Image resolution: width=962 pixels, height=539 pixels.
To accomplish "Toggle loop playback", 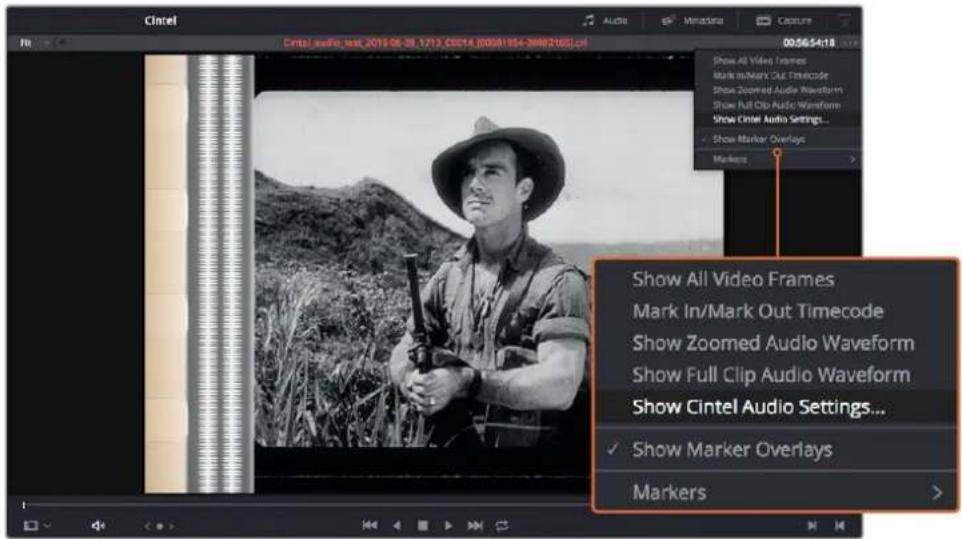I will pos(502,526).
